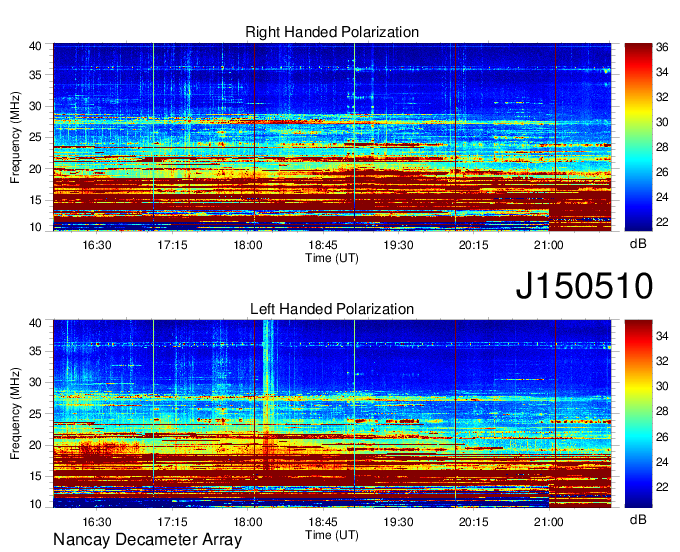Click 19:30 tick on Left Handed time axis
The image size is (680, 552).
coord(398,522)
